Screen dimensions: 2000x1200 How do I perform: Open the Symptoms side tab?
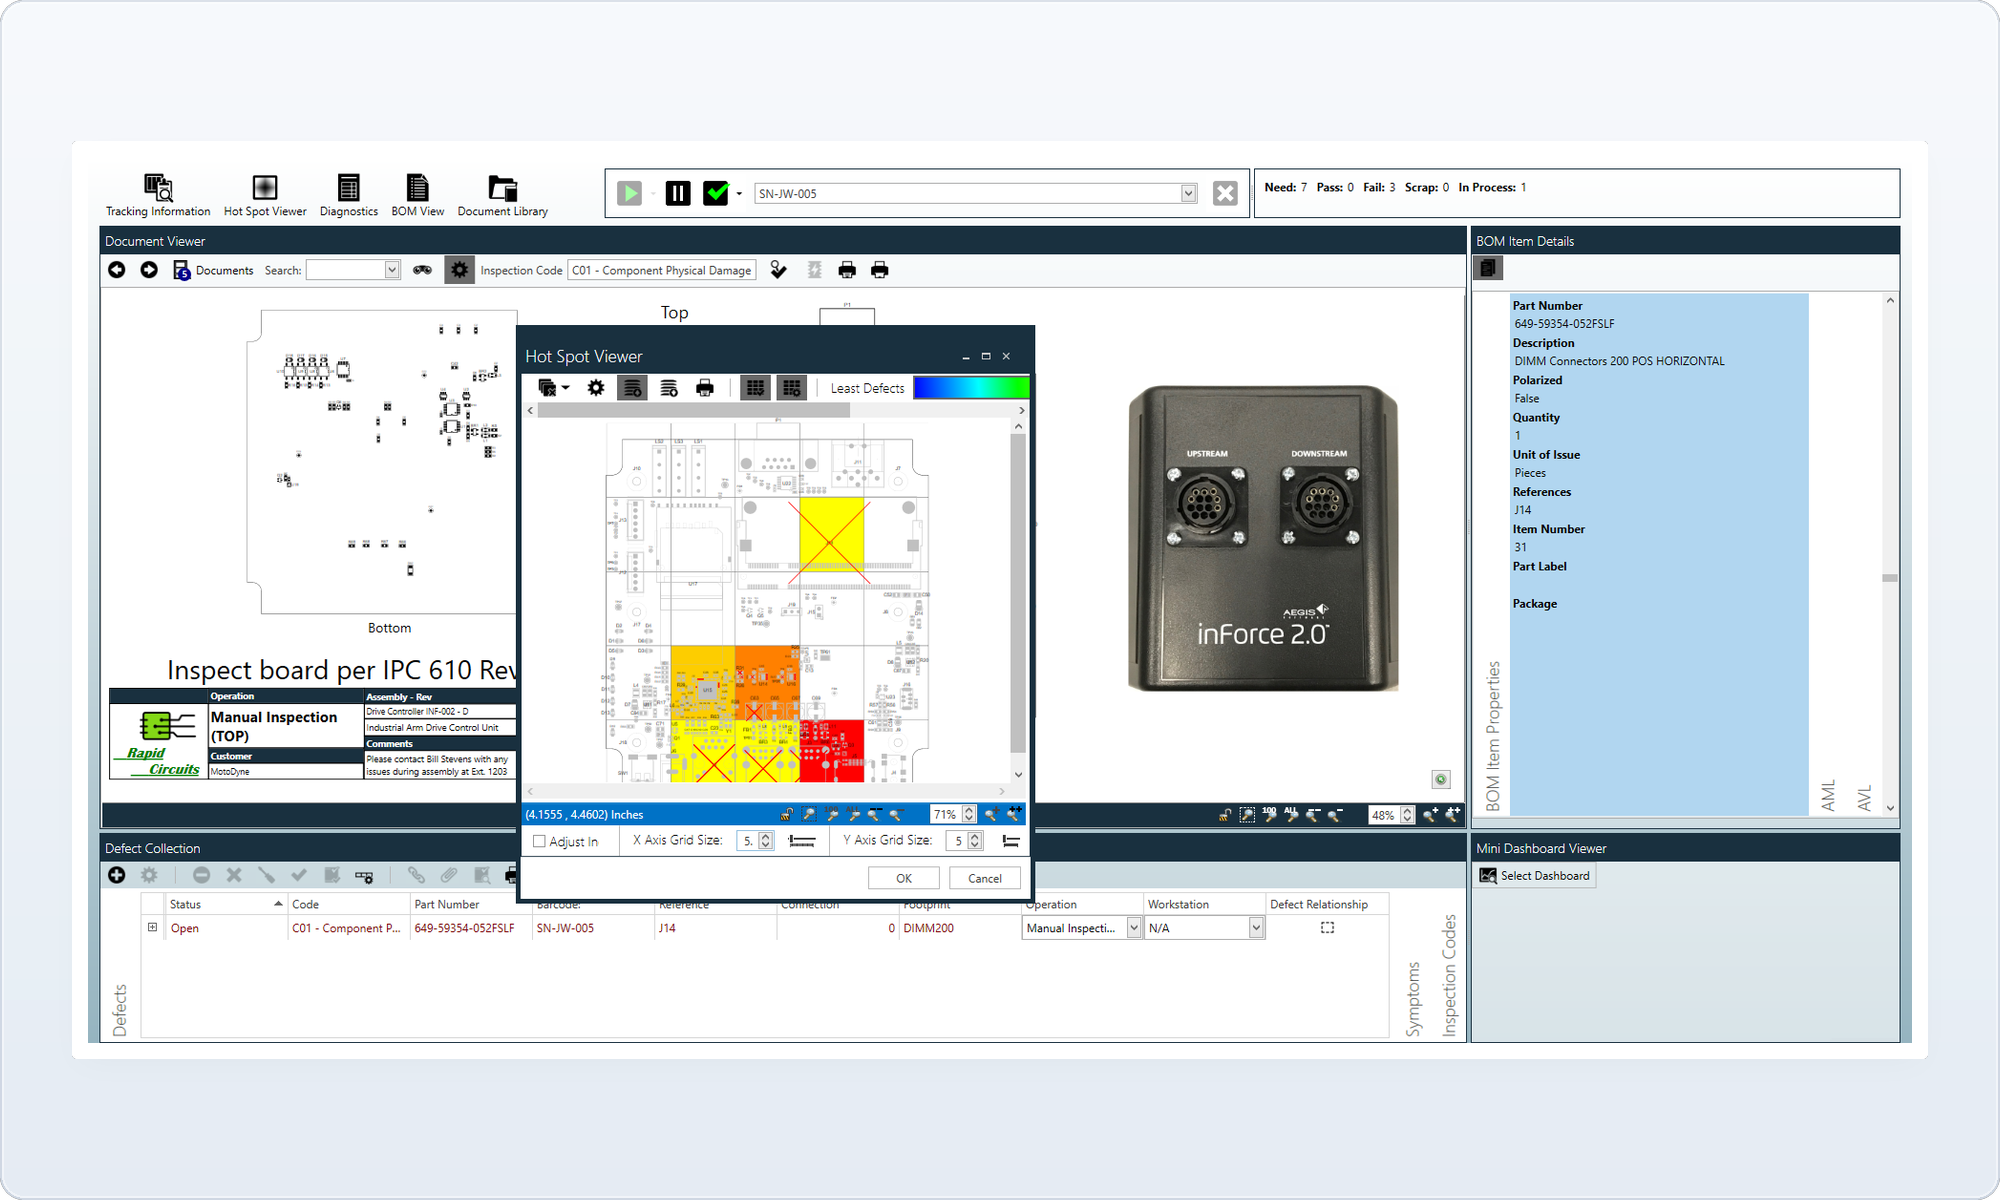[1413, 999]
